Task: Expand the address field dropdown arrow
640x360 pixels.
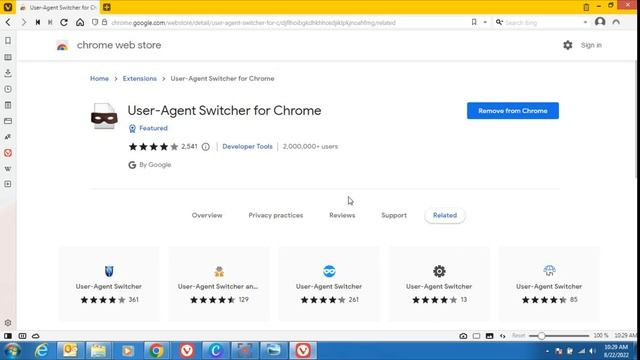Action: [x=485, y=22]
